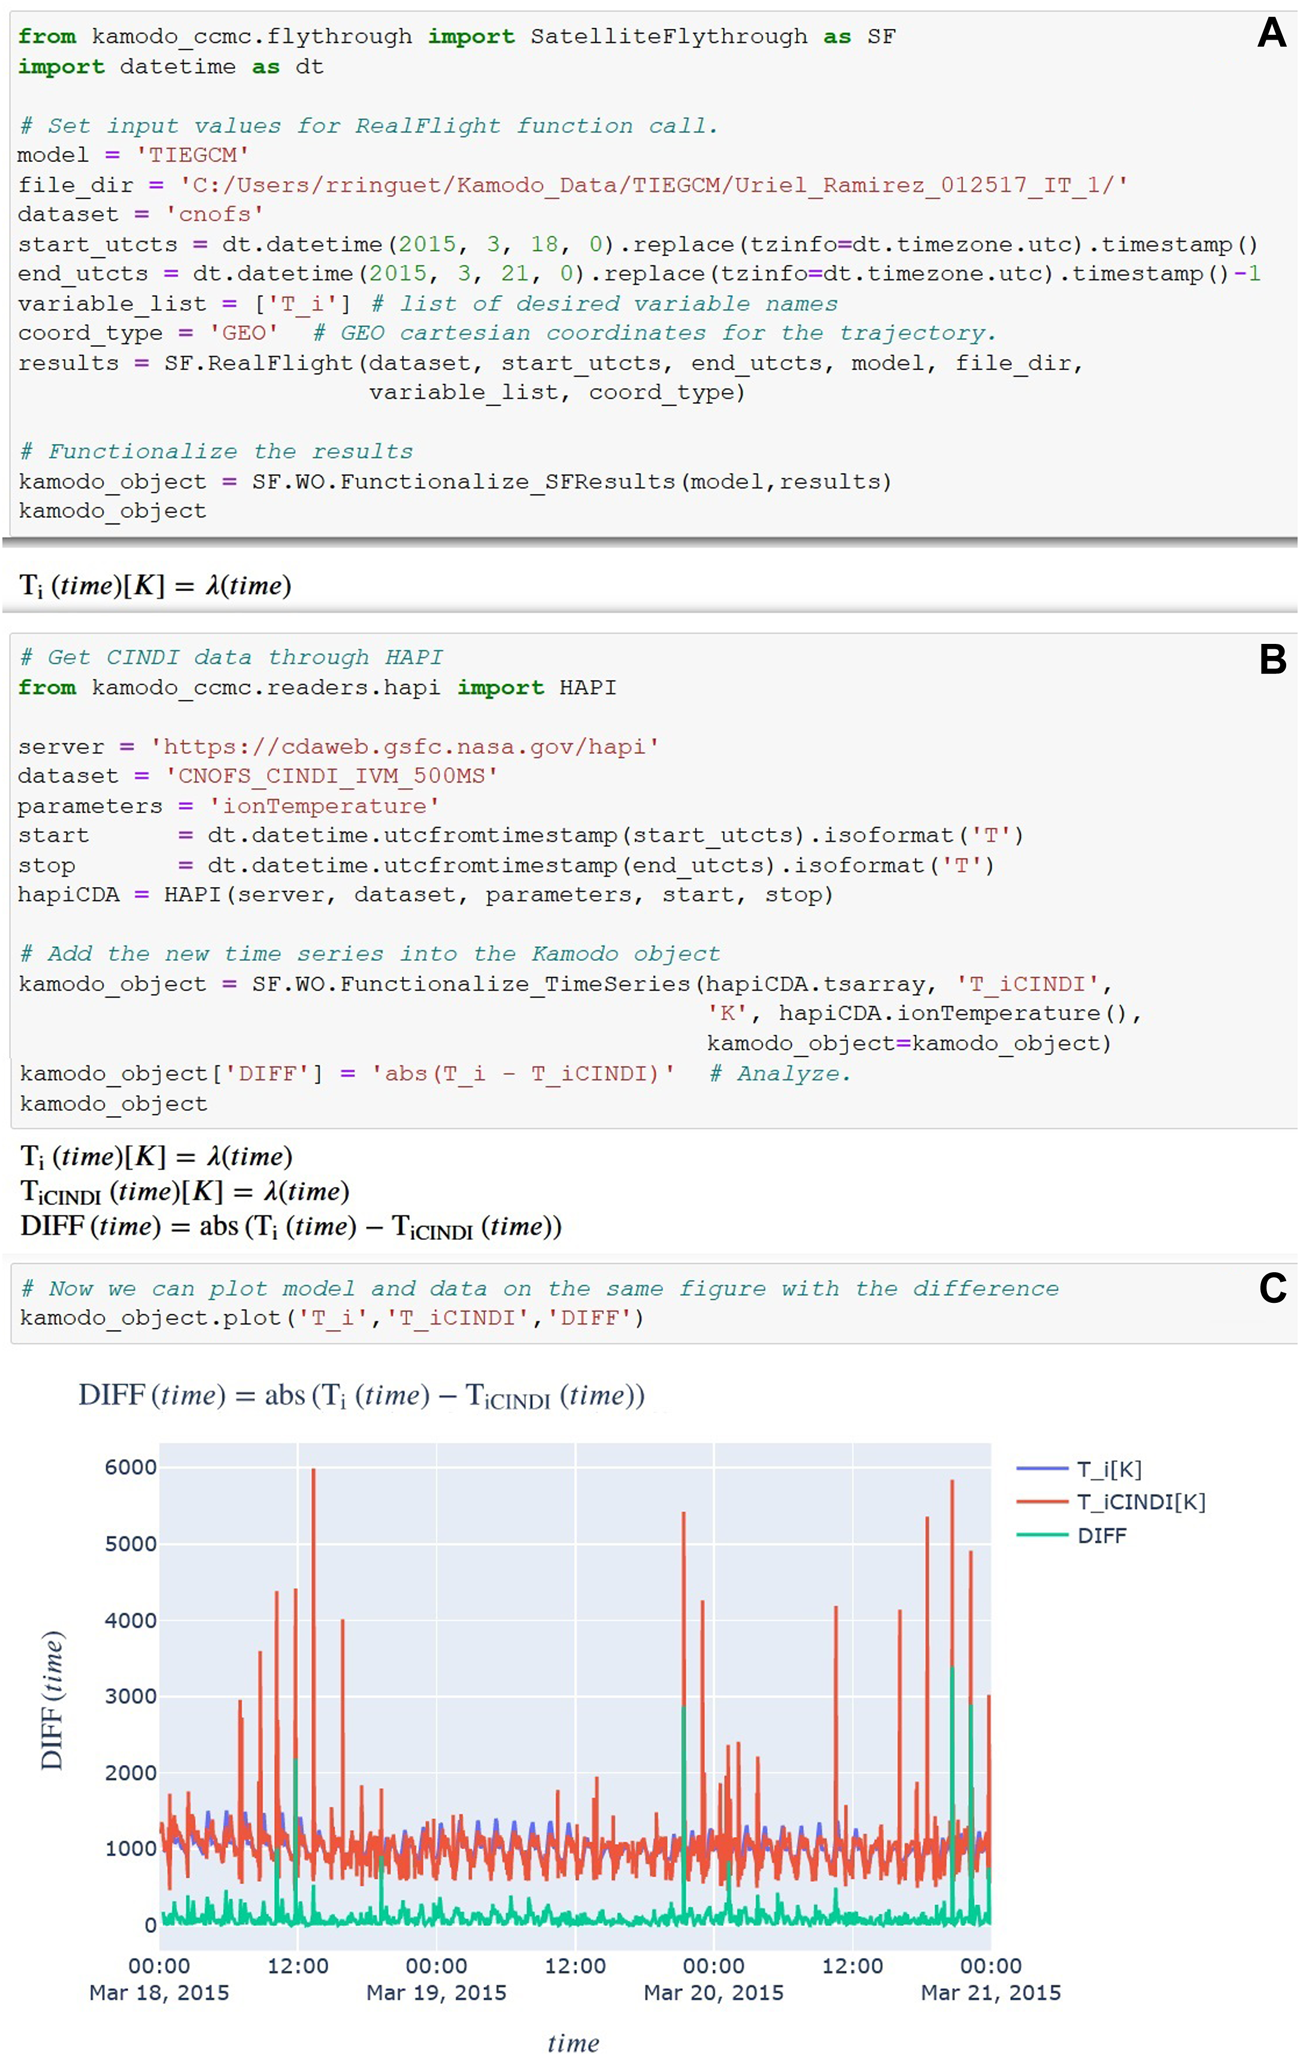The height and width of the screenshot is (2056, 1300).
Task: Click panel label C in plot cell
Action: click(x=1271, y=1289)
